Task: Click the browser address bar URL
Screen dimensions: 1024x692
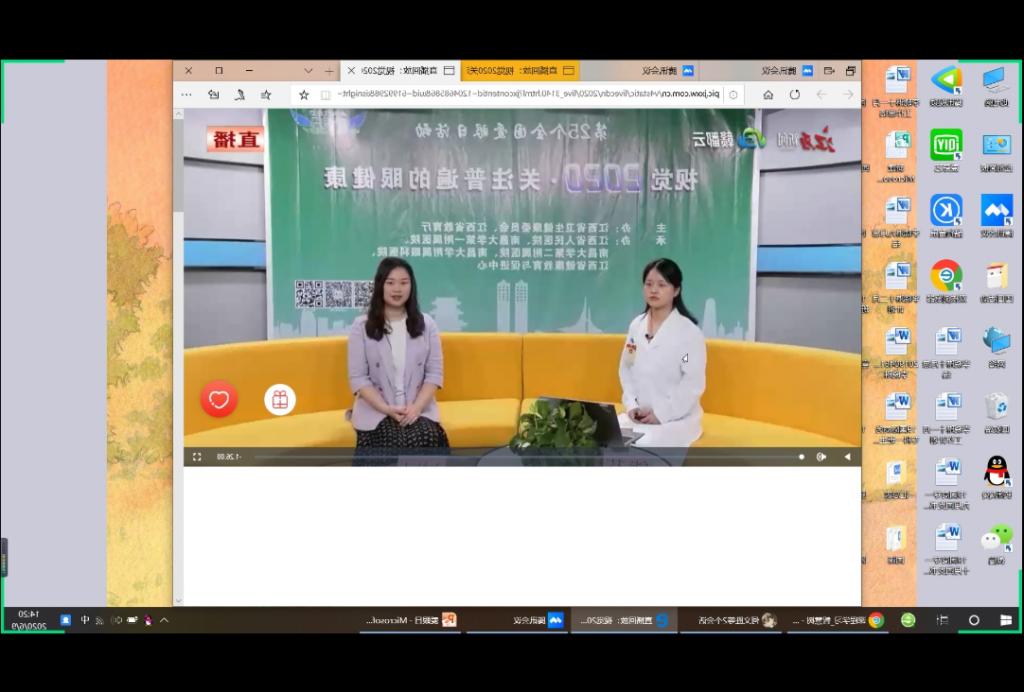Action: [x=530, y=94]
